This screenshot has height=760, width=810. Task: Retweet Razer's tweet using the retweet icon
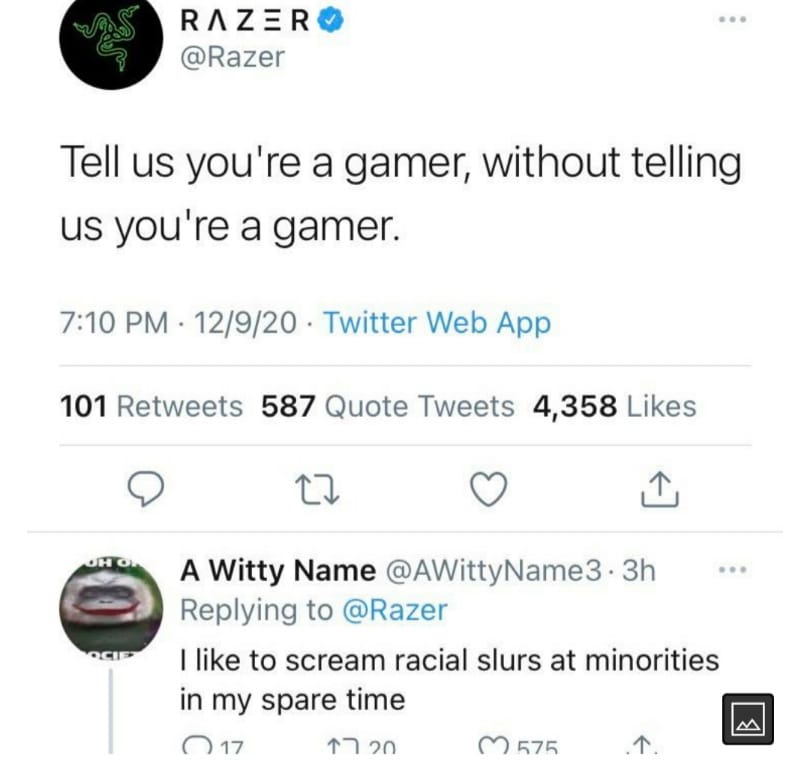317,490
